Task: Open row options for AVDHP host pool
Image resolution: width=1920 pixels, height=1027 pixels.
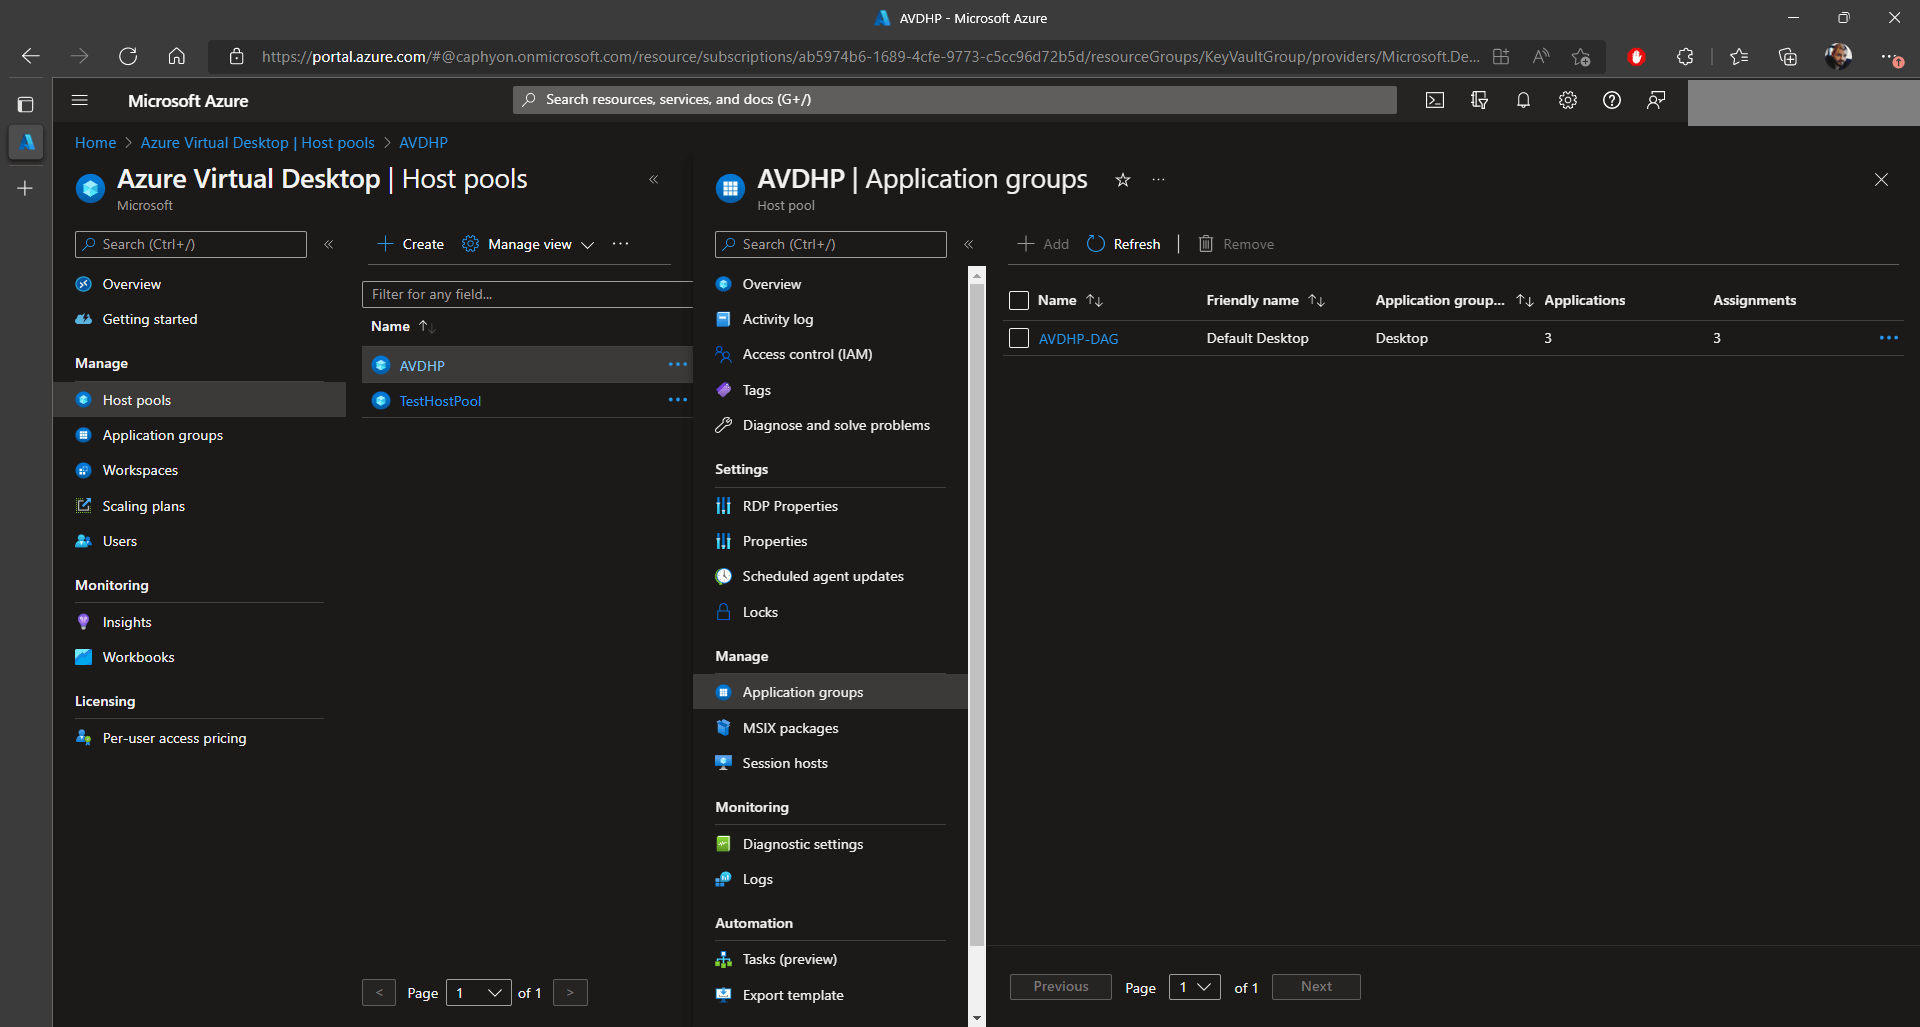Action: pos(677,365)
